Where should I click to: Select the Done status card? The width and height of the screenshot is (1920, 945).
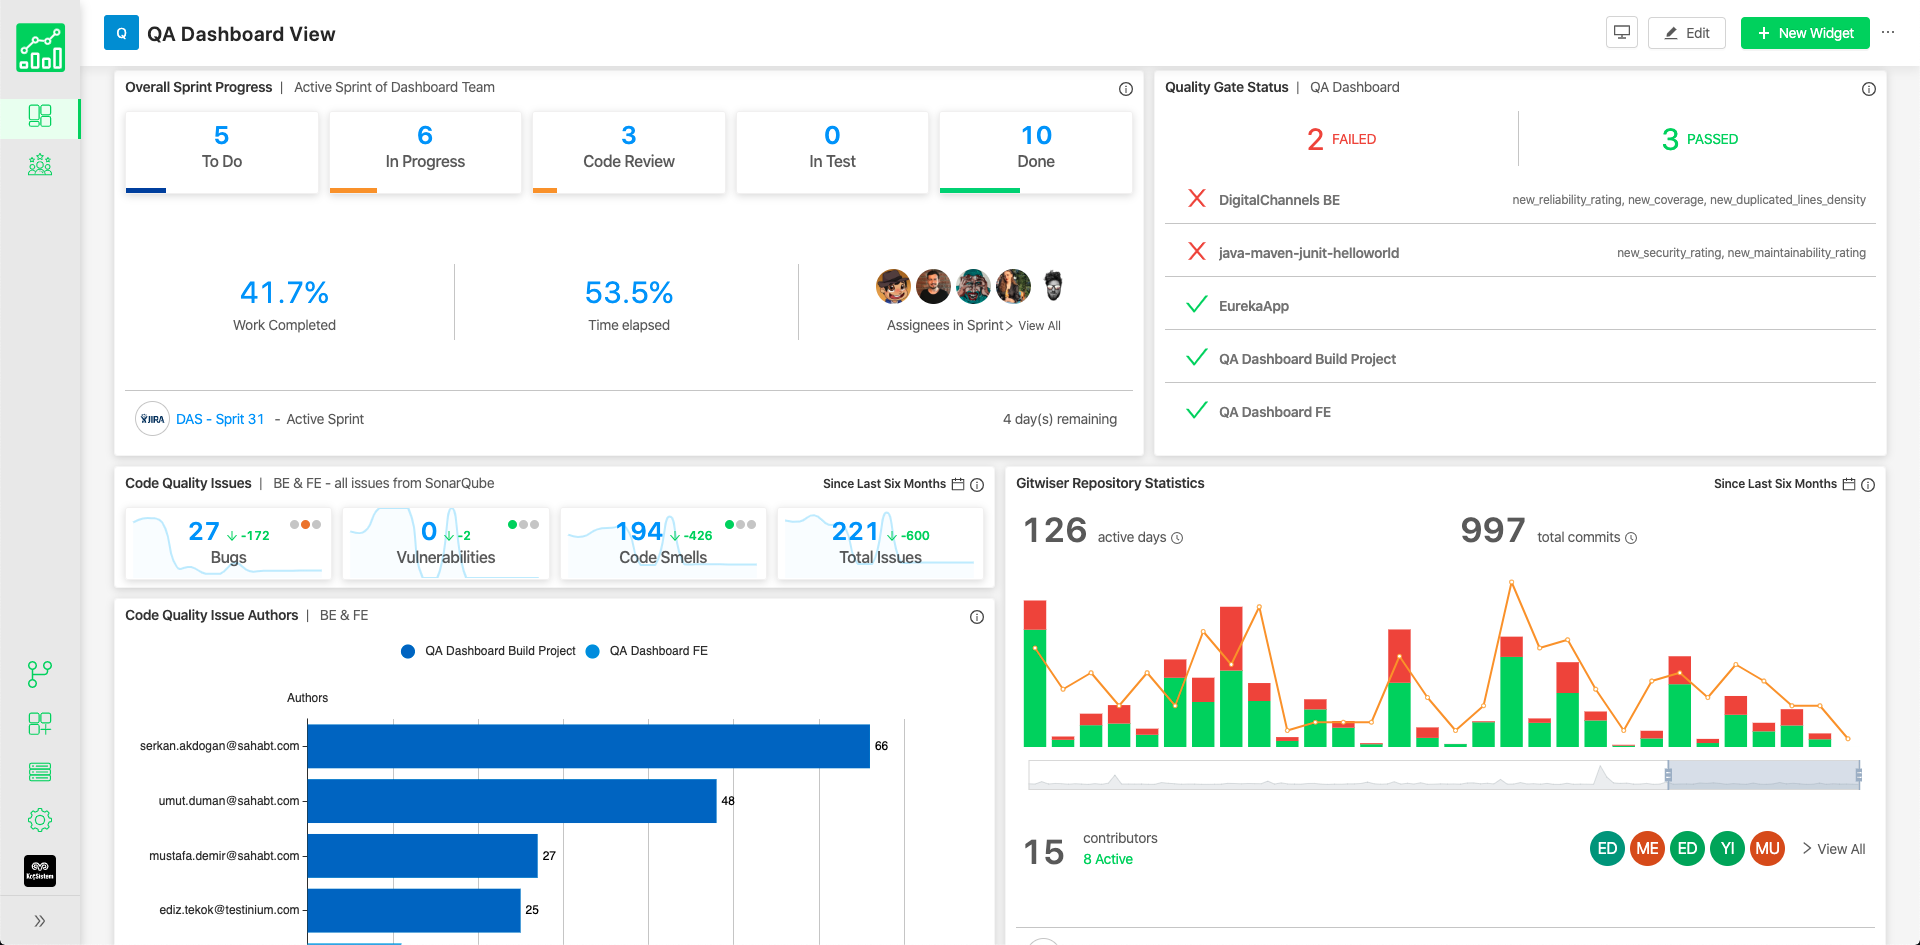point(1036,150)
